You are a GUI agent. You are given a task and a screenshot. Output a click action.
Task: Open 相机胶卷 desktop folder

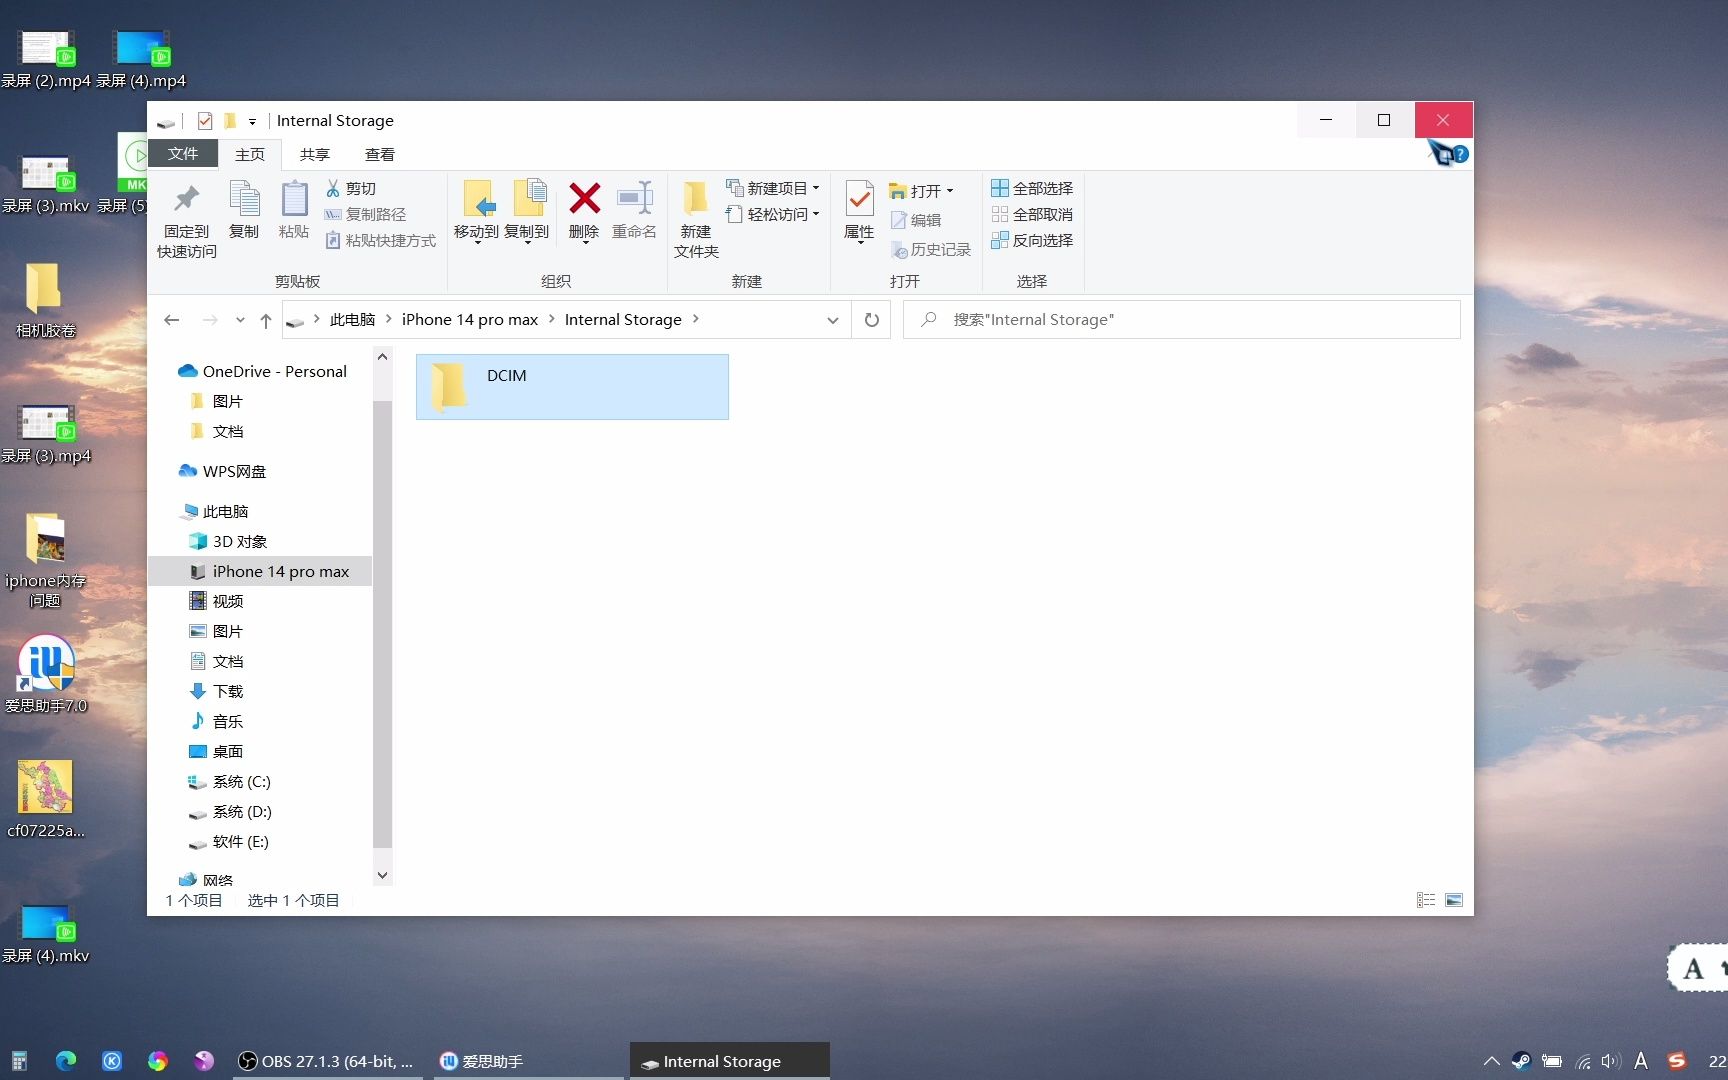(x=45, y=300)
